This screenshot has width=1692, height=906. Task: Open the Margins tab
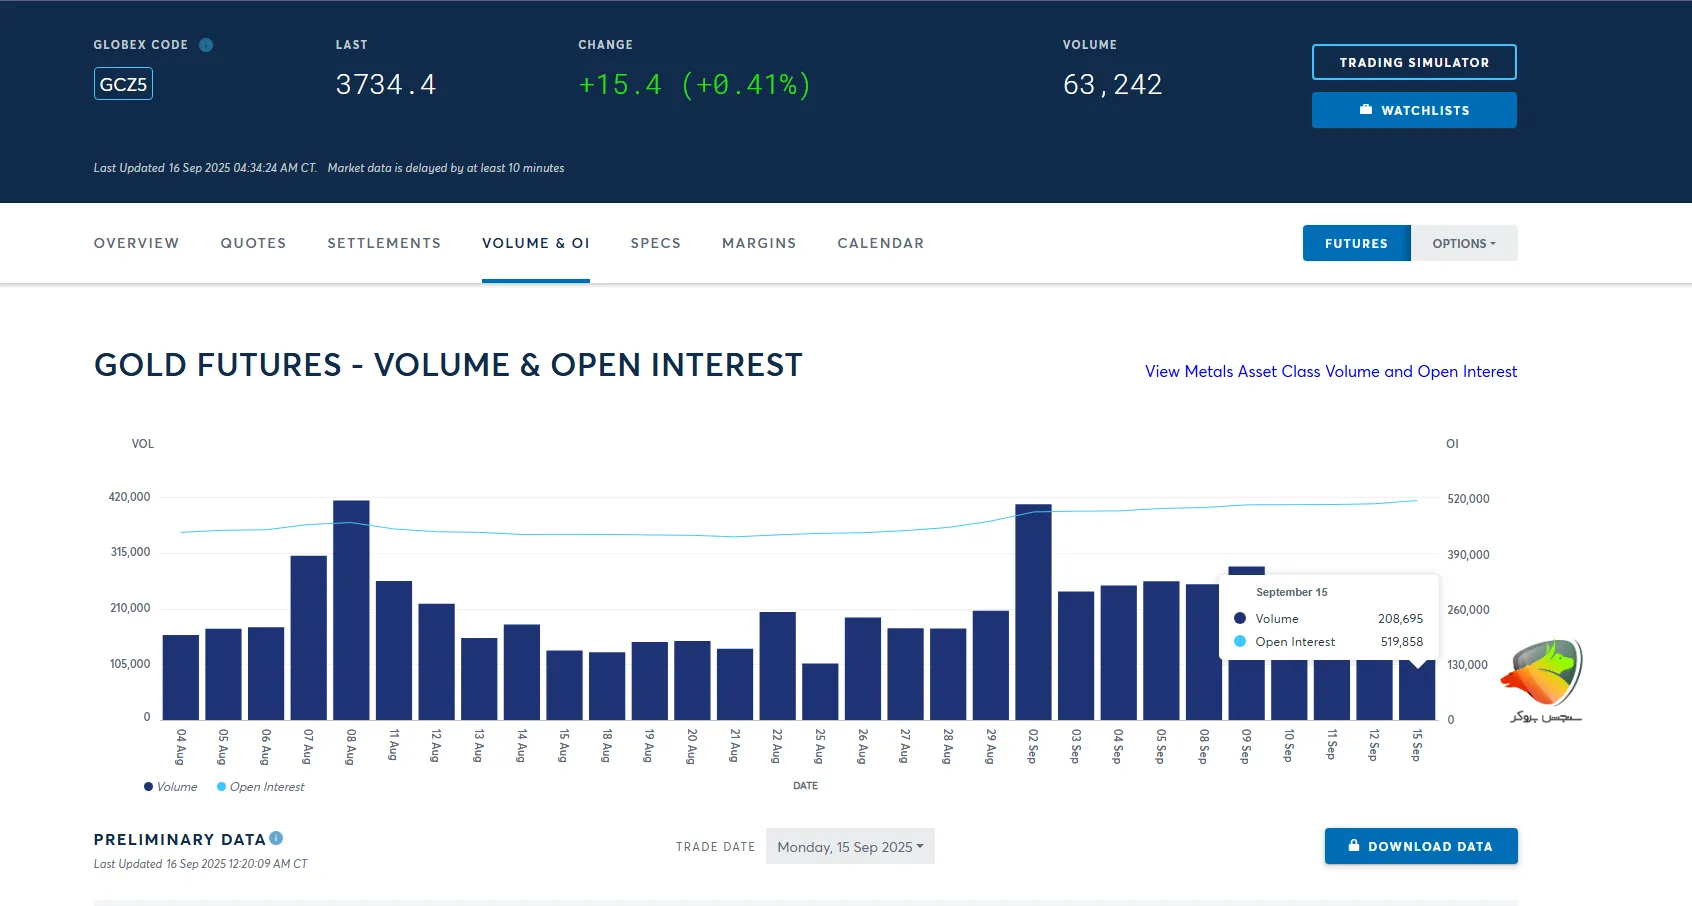(x=759, y=243)
